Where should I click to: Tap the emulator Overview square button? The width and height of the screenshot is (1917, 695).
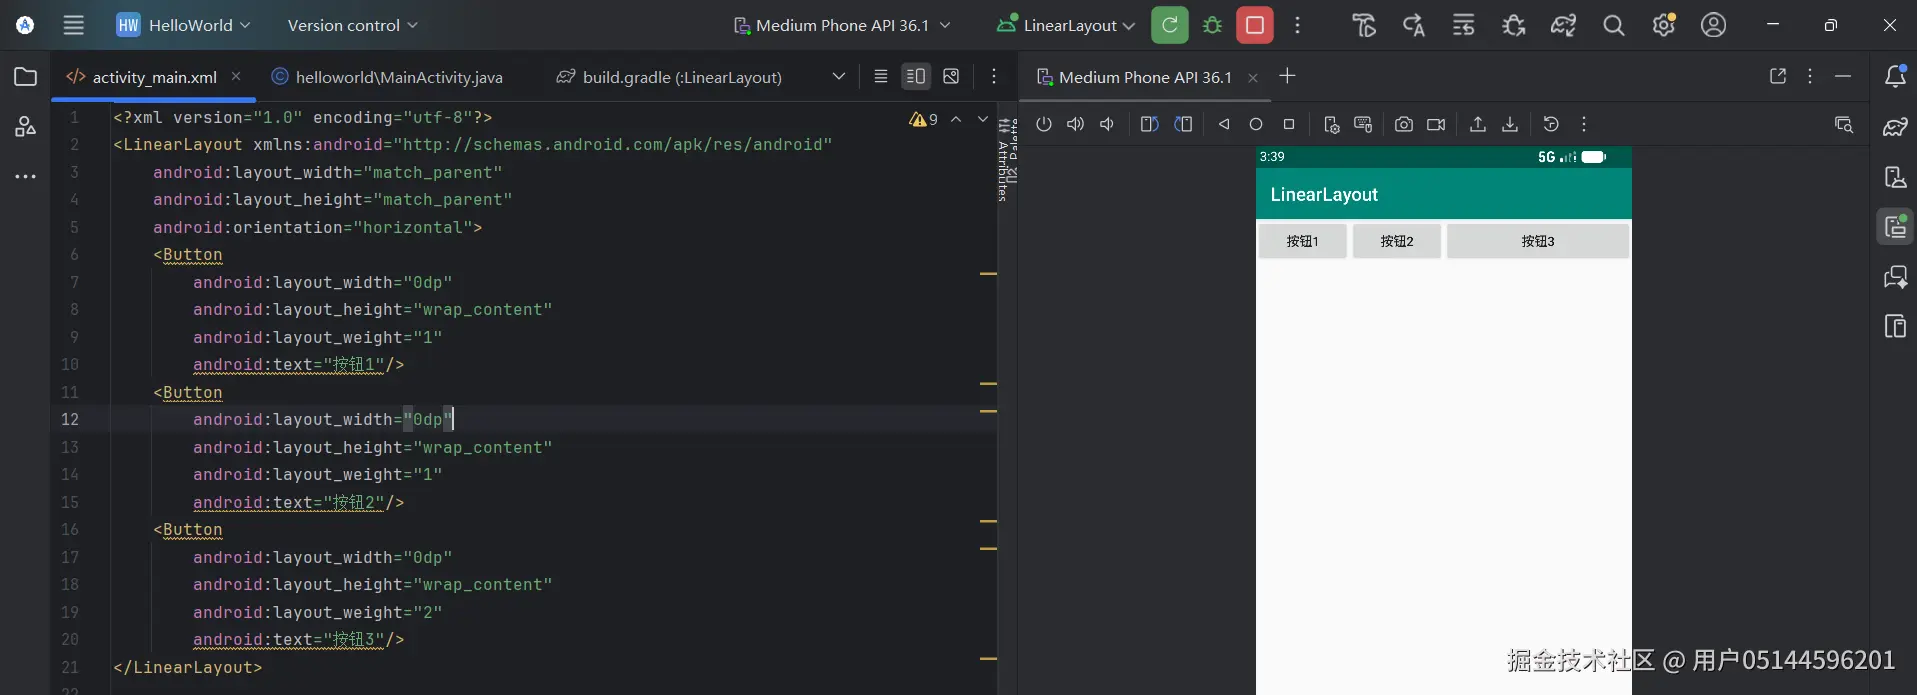tap(1289, 124)
